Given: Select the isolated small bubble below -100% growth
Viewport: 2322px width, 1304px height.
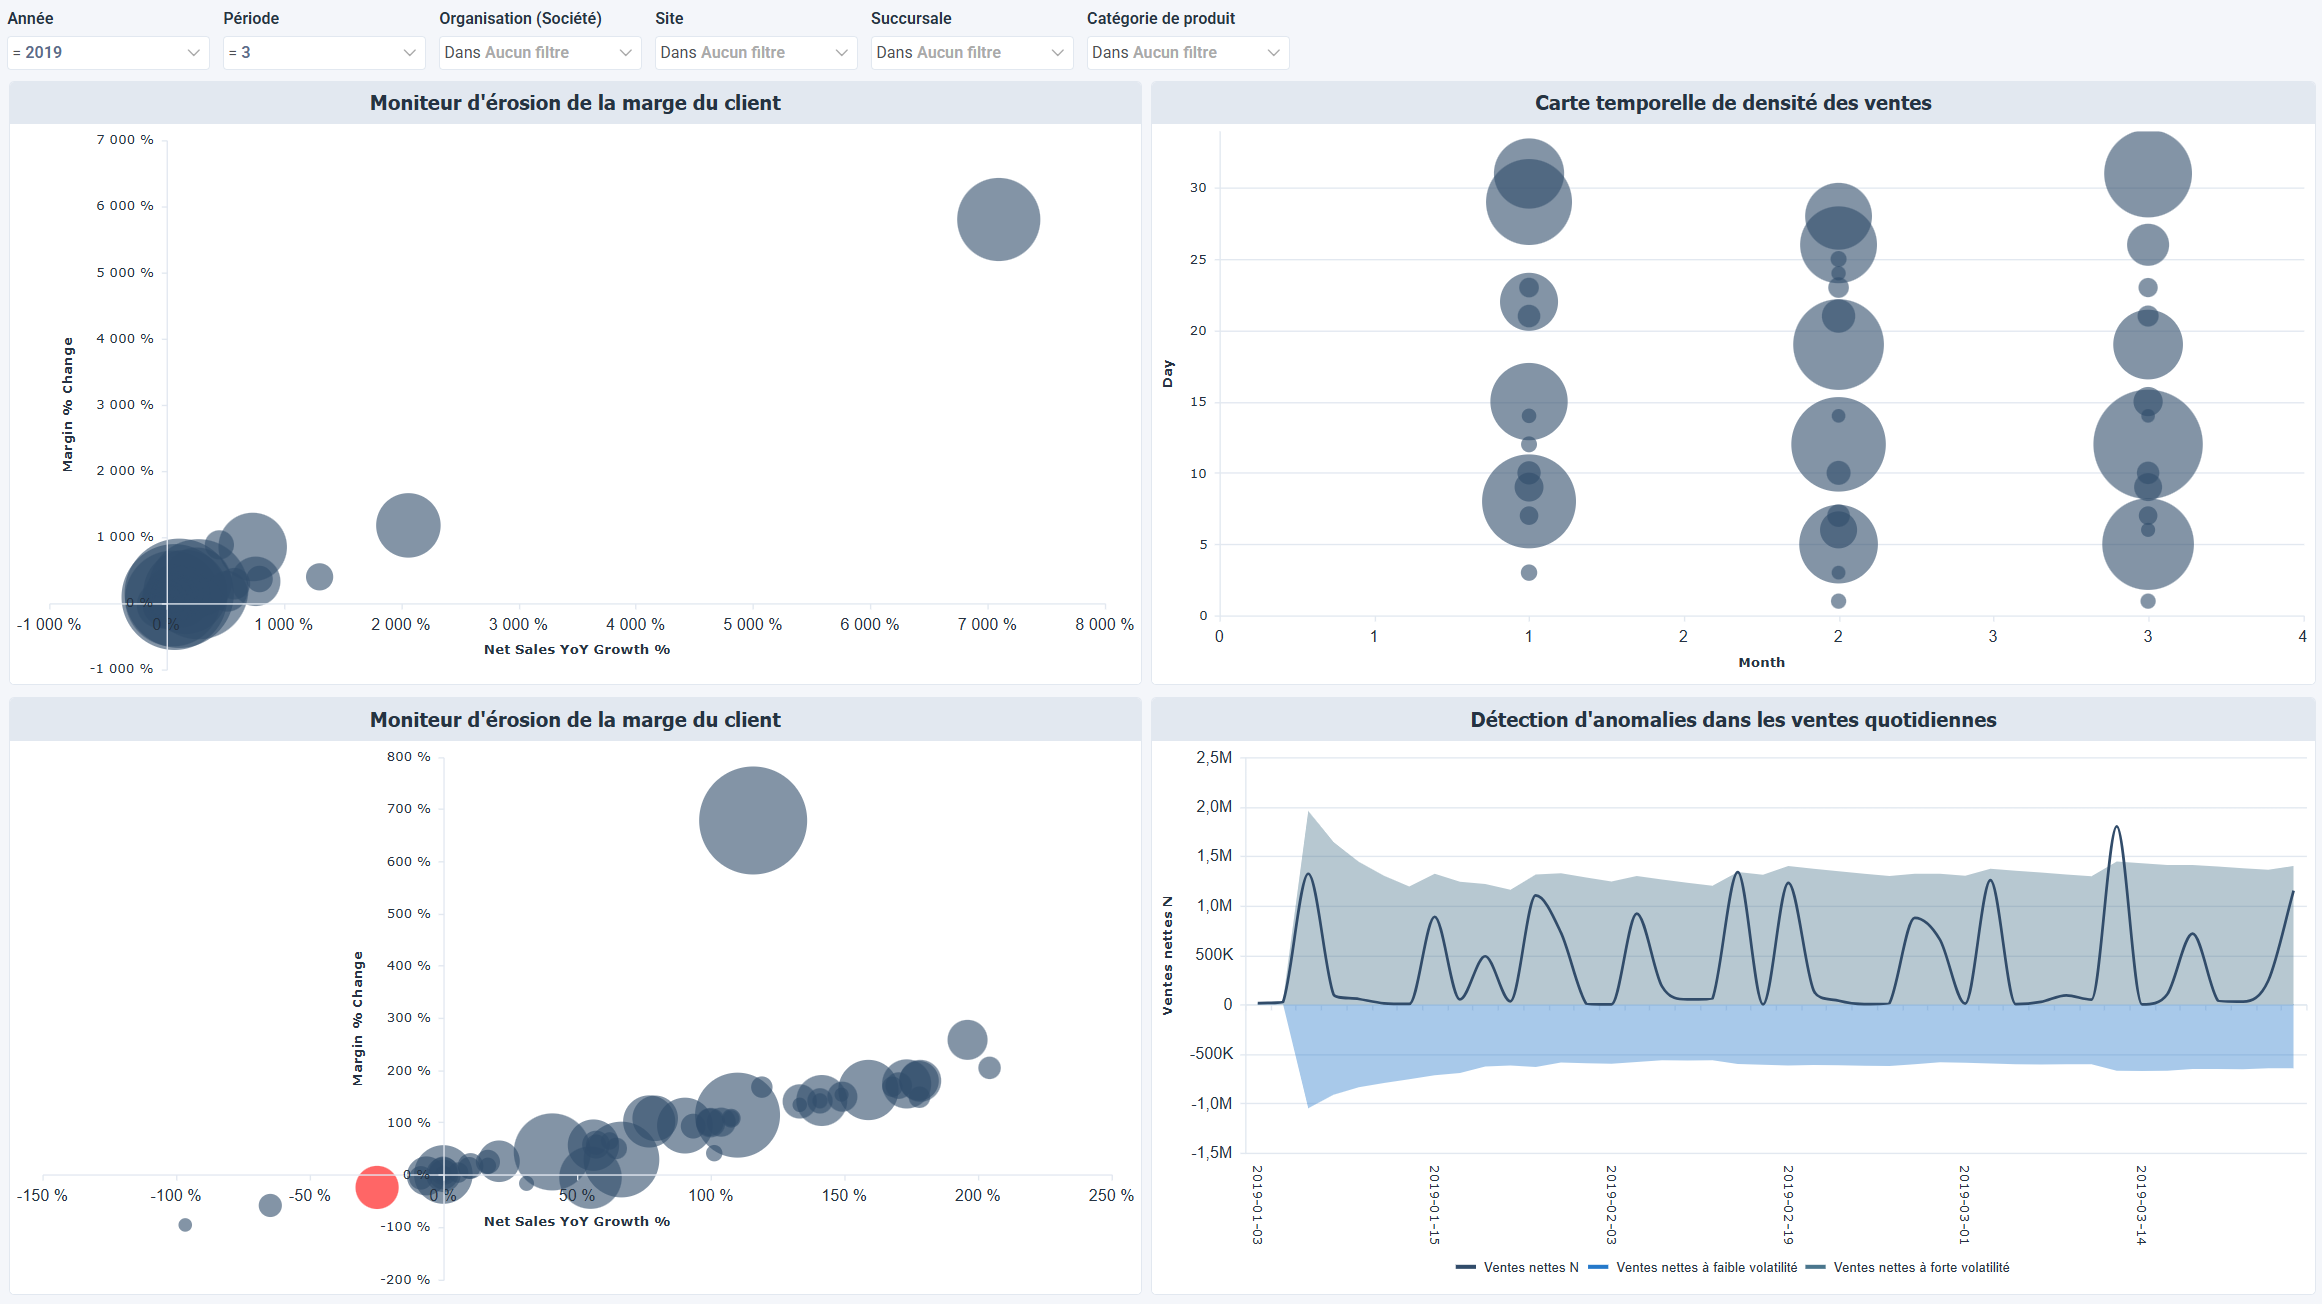Looking at the screenshot, I should [185, 1224].
